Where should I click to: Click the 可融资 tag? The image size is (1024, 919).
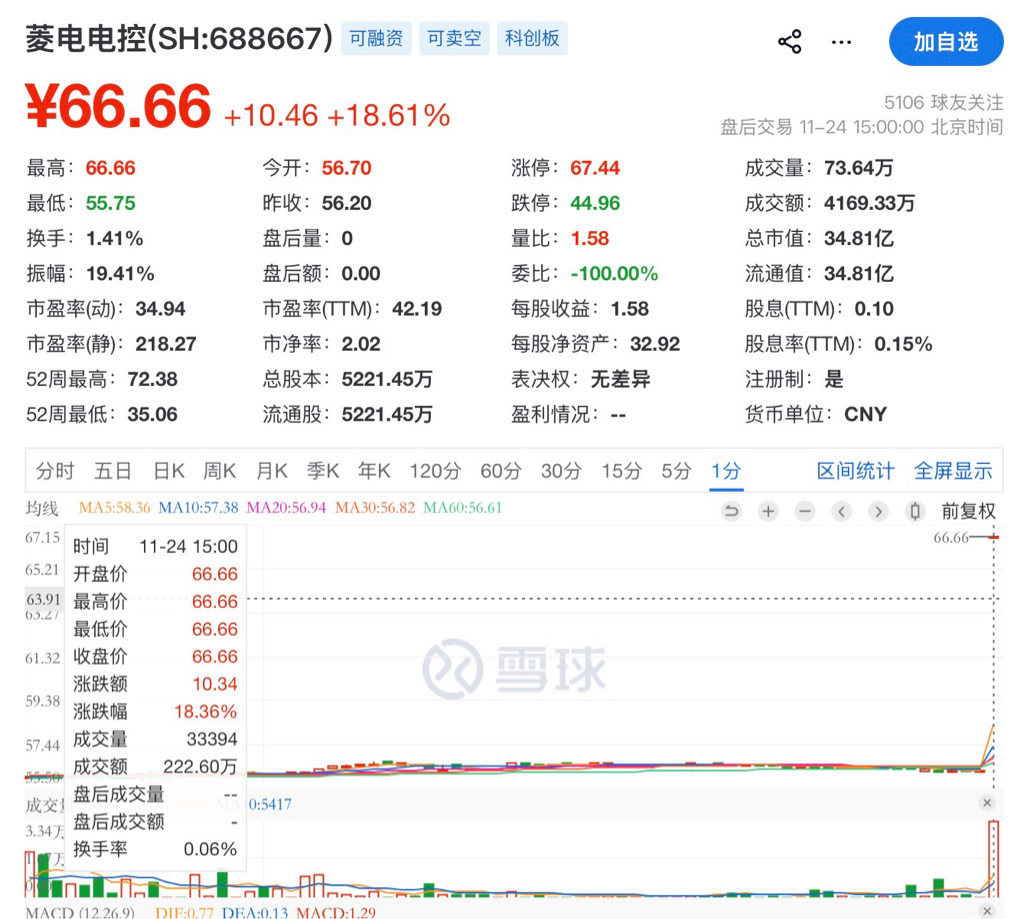click(x=376, y=39)
